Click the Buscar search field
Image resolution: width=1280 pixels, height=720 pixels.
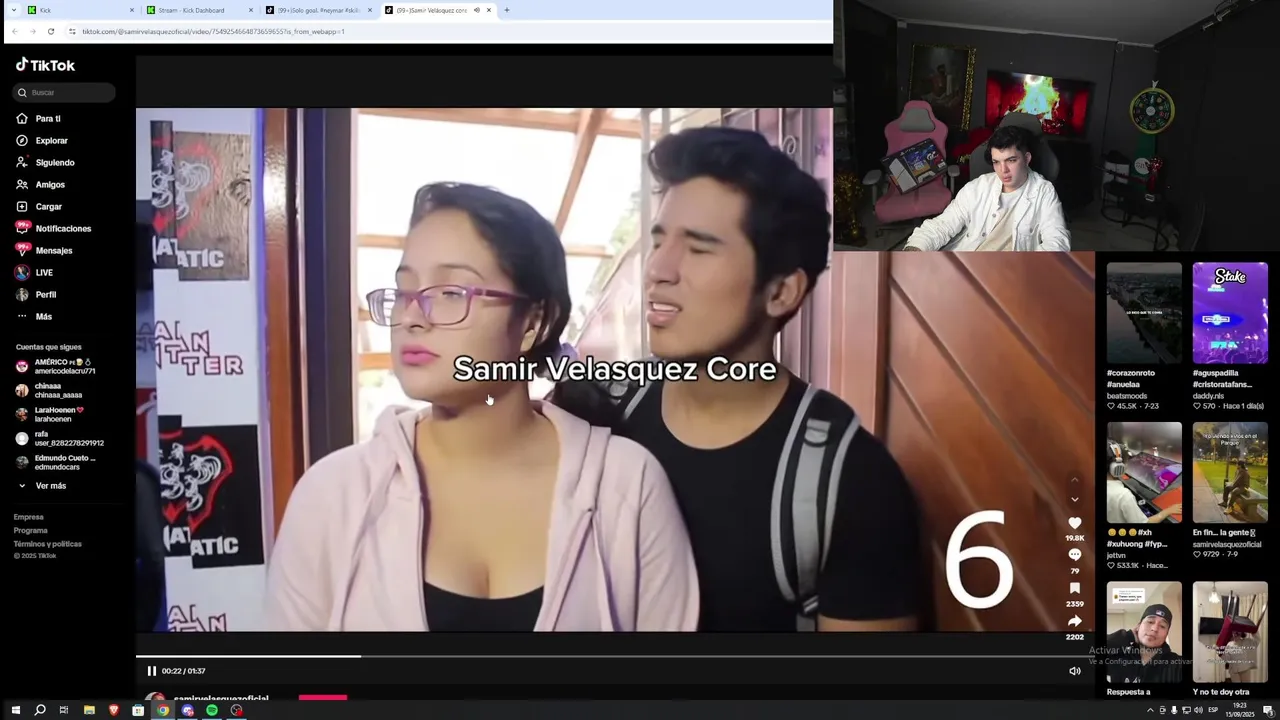[65, 92]
